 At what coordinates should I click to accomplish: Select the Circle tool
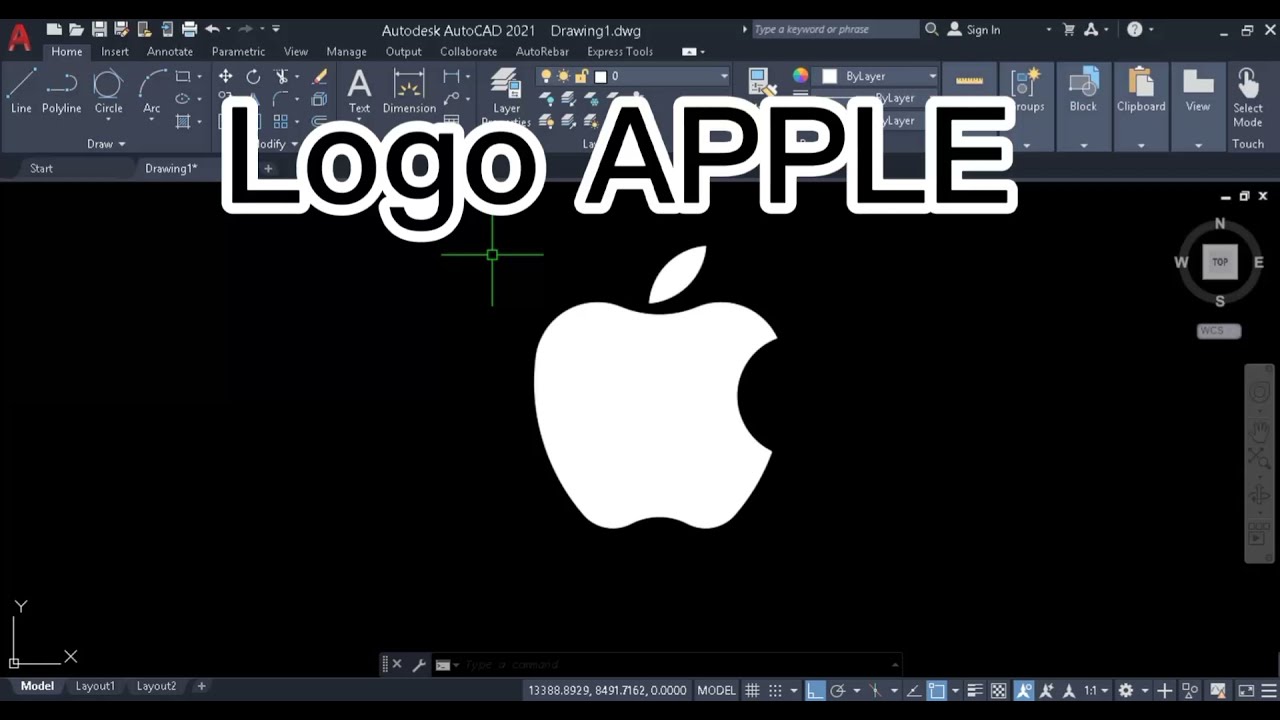[108, 91]
